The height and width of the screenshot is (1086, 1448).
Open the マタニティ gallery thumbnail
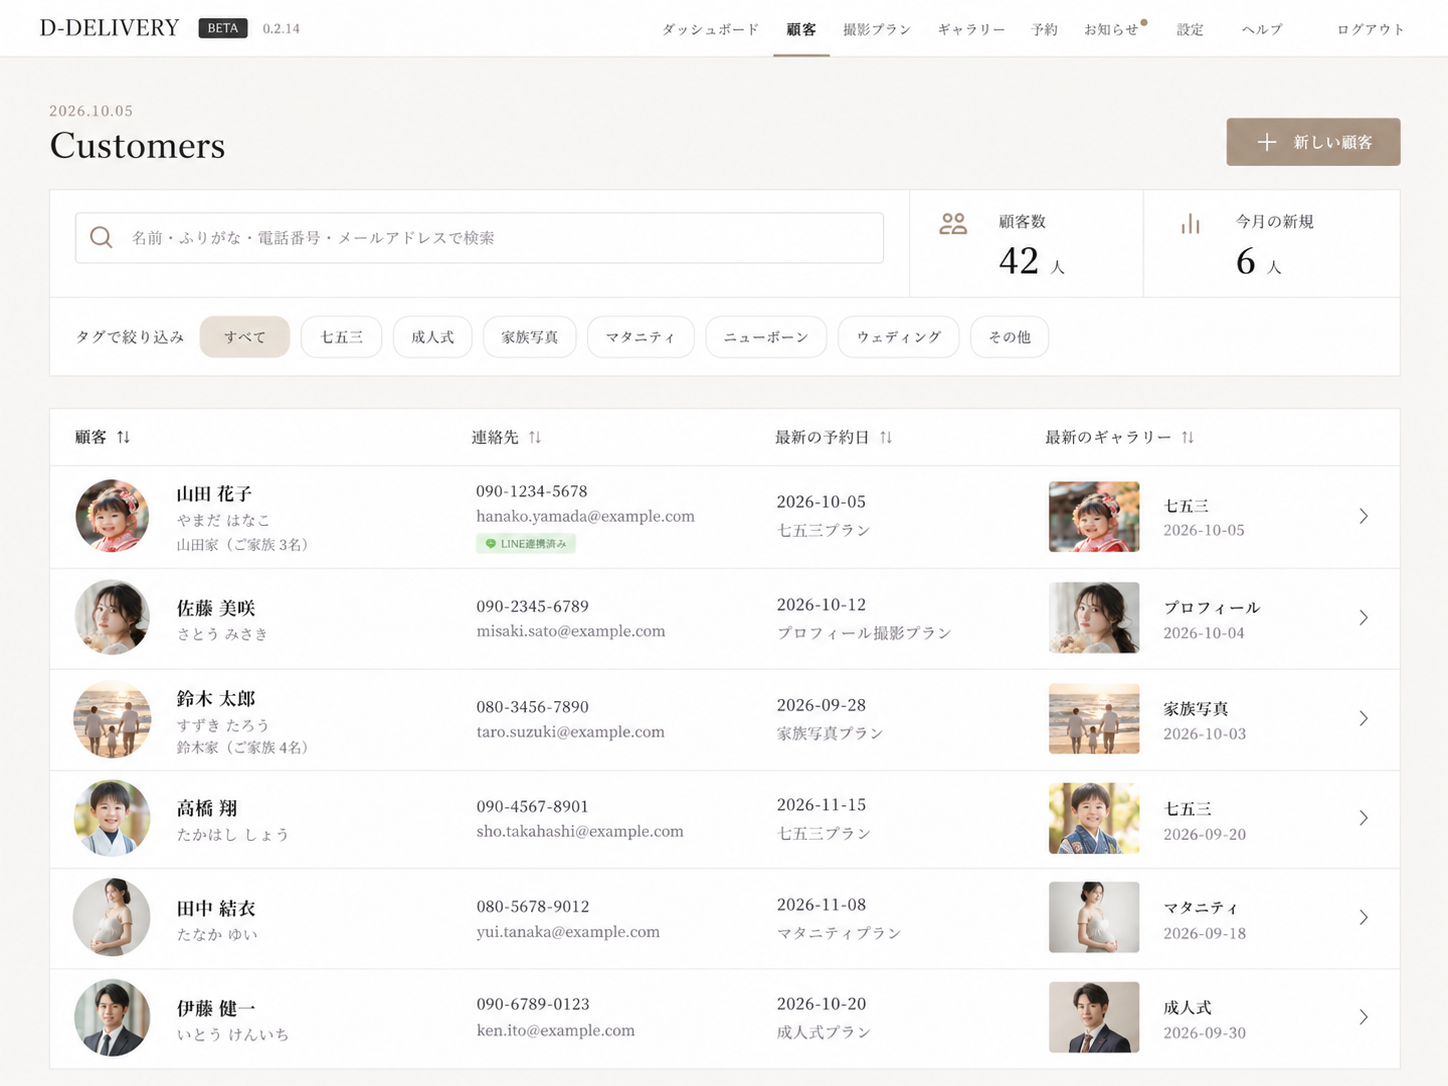coord(1094,917)
